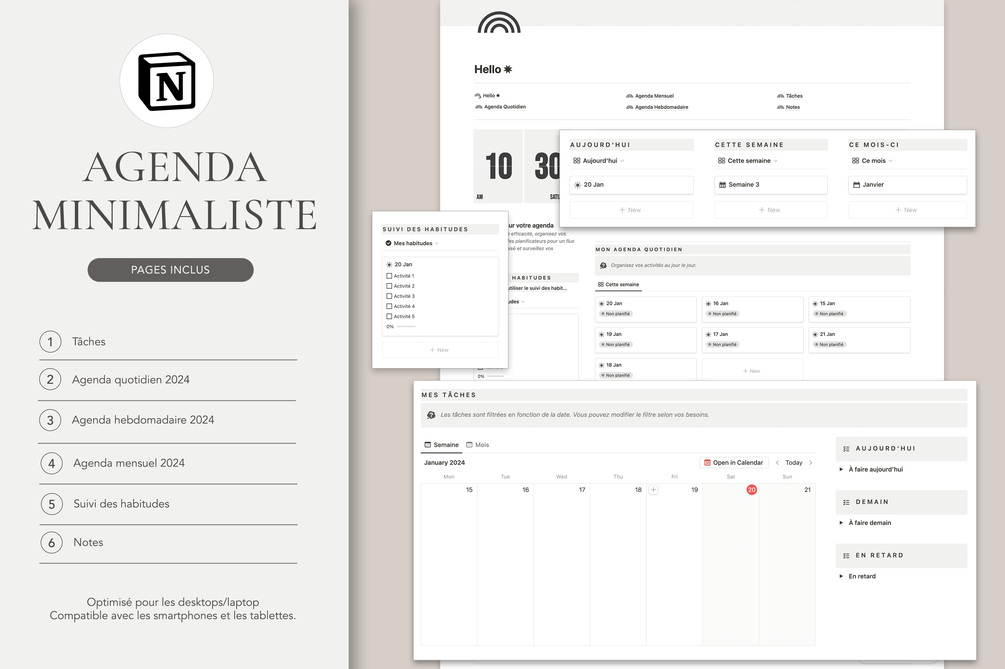Click the gallery view icon beside Ce mois
The height and width of the screenshot is (669, 1005).
coord(855,161)
